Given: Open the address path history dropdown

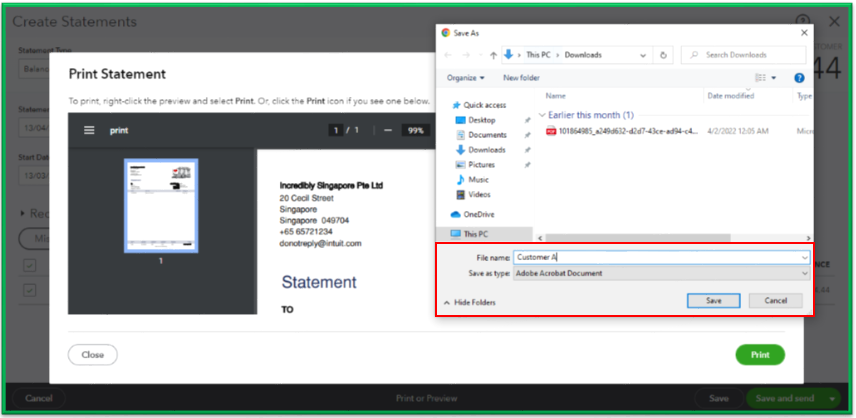Looking at the screenshot, I should point(643,55).
